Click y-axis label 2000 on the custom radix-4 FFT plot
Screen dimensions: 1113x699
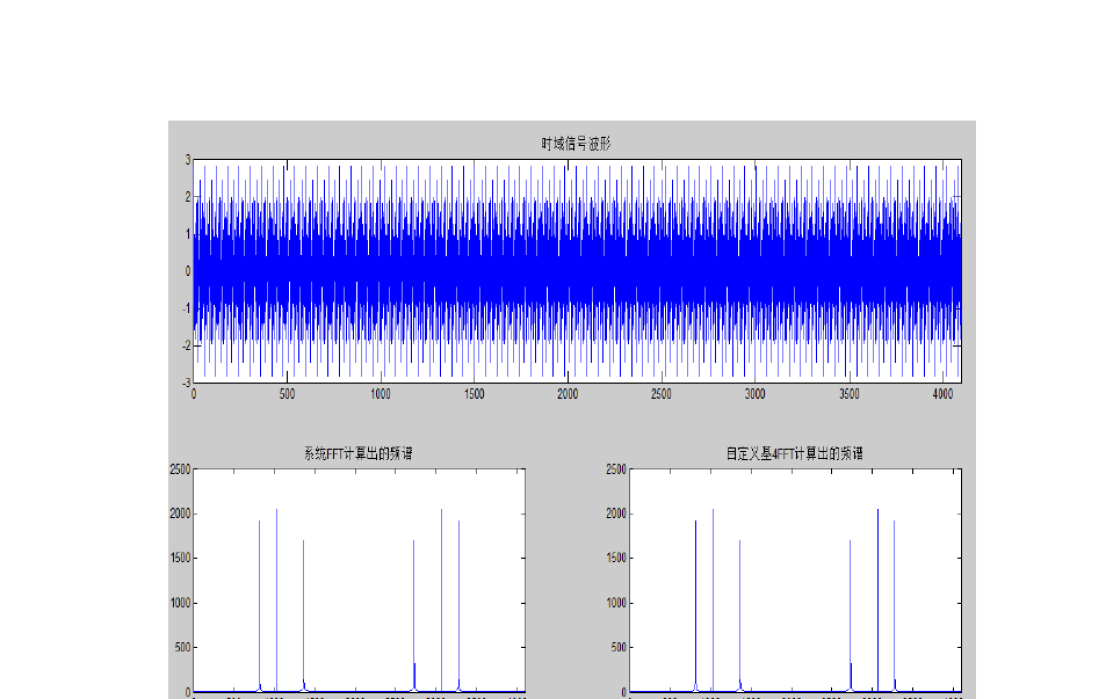click(x=615, y=514)
